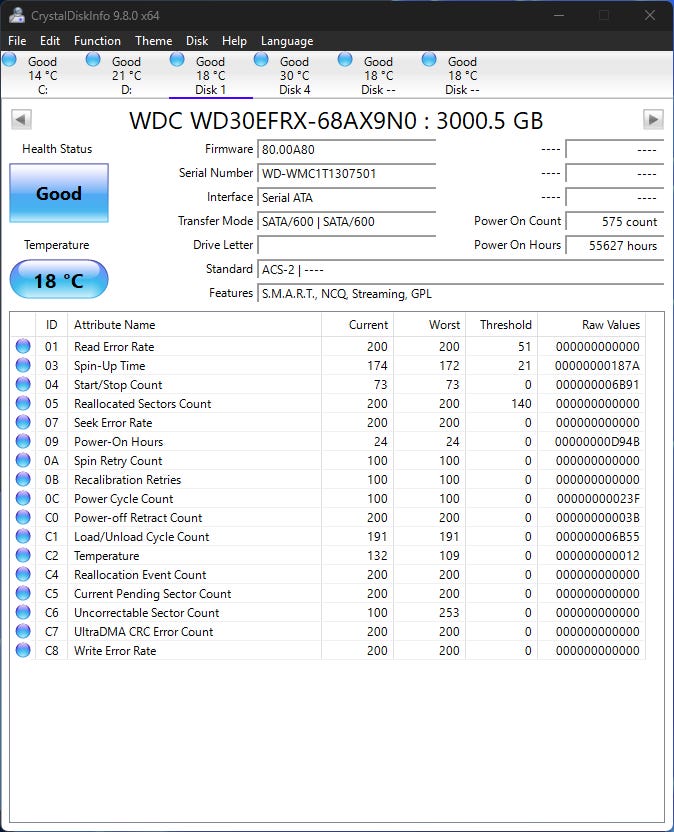The width and height of the screenshot is (674, 832).
Task: Click the Current column header
Action: 357,325
